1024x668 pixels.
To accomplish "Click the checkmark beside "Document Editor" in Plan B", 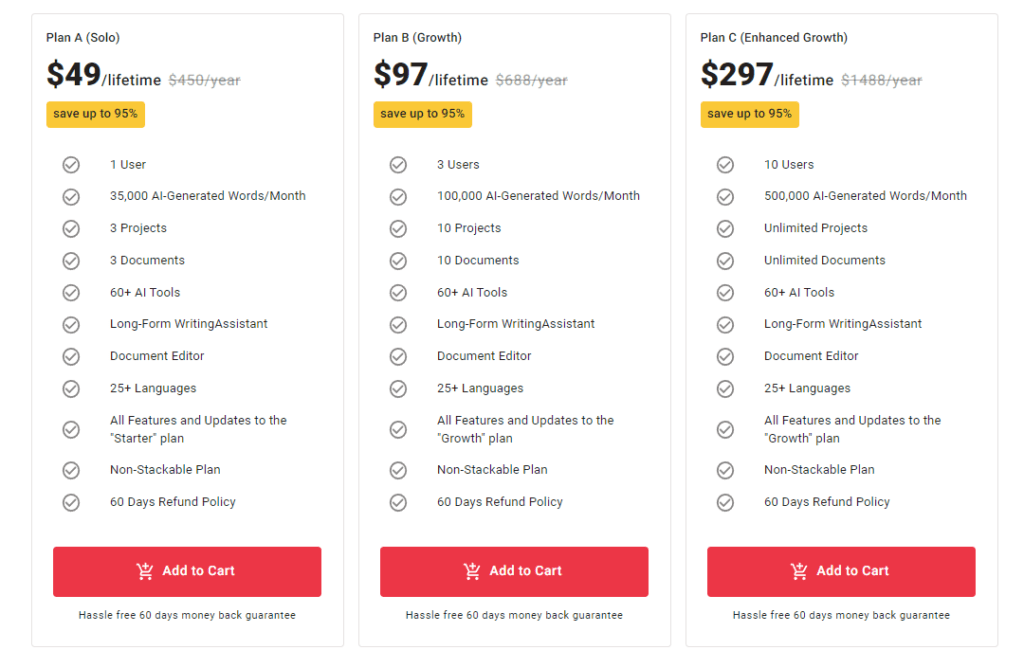I will (x=398, y=356).
